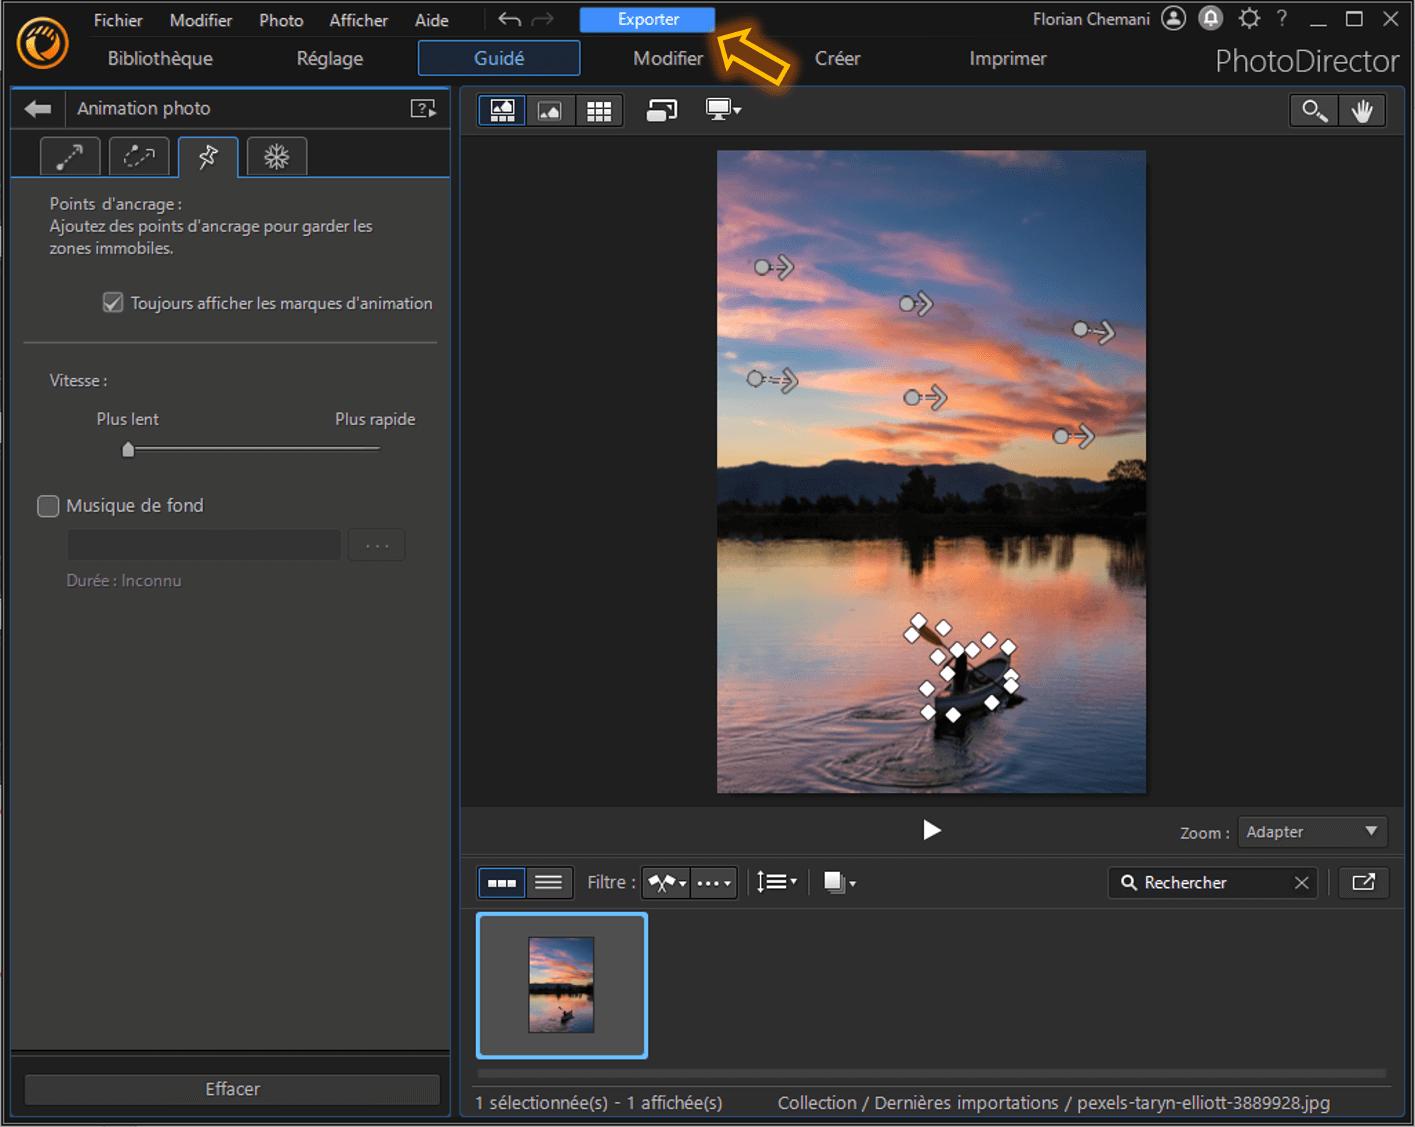Click the hand pan tool
Viewport: 1415px width, 1127px height.
tap(1362, 110)
